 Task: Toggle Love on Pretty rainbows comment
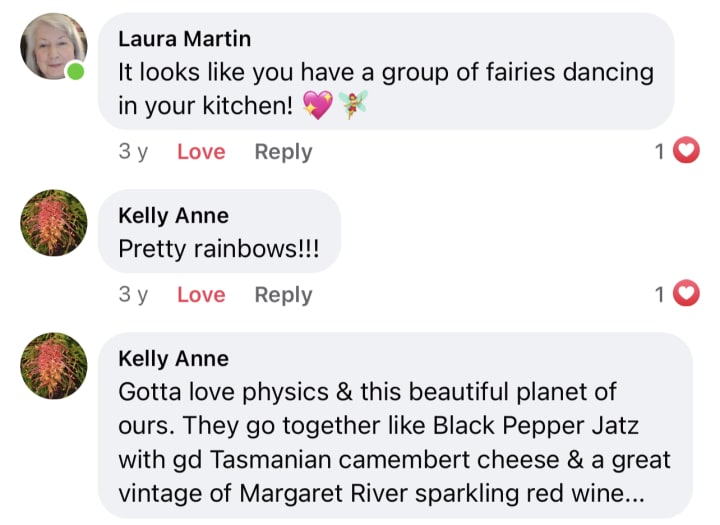click(x=201, y=294)
